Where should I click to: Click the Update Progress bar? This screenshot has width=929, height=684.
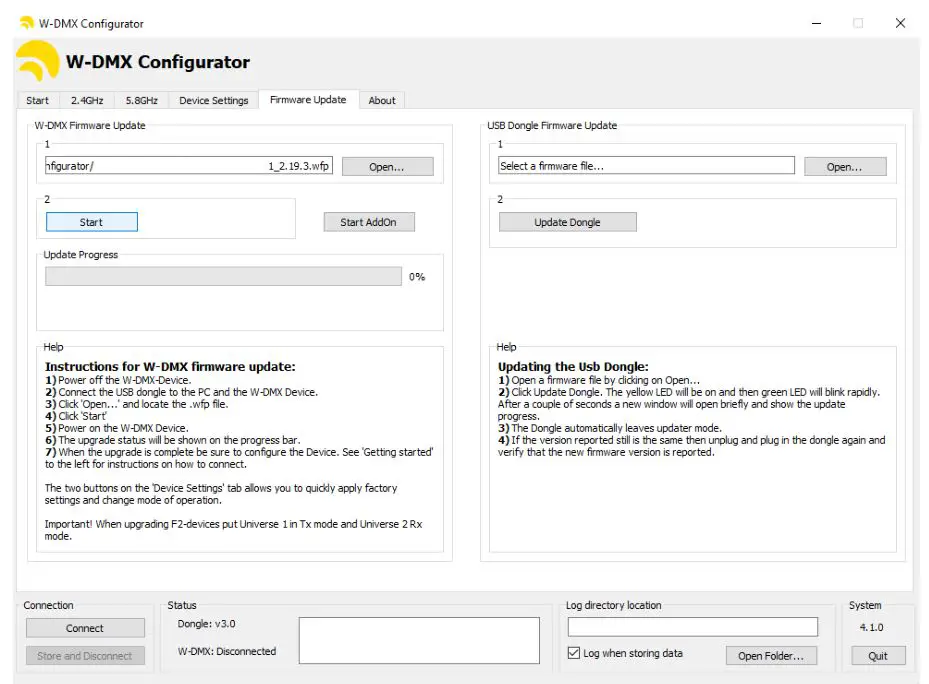[x=223, y=277]
